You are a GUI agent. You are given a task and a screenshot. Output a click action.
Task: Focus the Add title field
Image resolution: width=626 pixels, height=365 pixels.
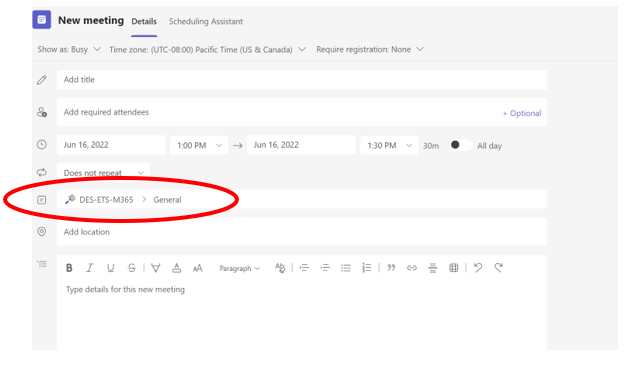pyautogui.click(x=302, y=80)
